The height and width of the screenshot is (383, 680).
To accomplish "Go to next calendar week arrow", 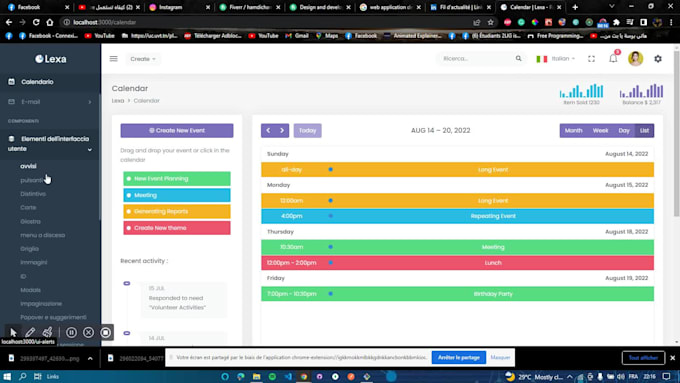I will 282,131.
